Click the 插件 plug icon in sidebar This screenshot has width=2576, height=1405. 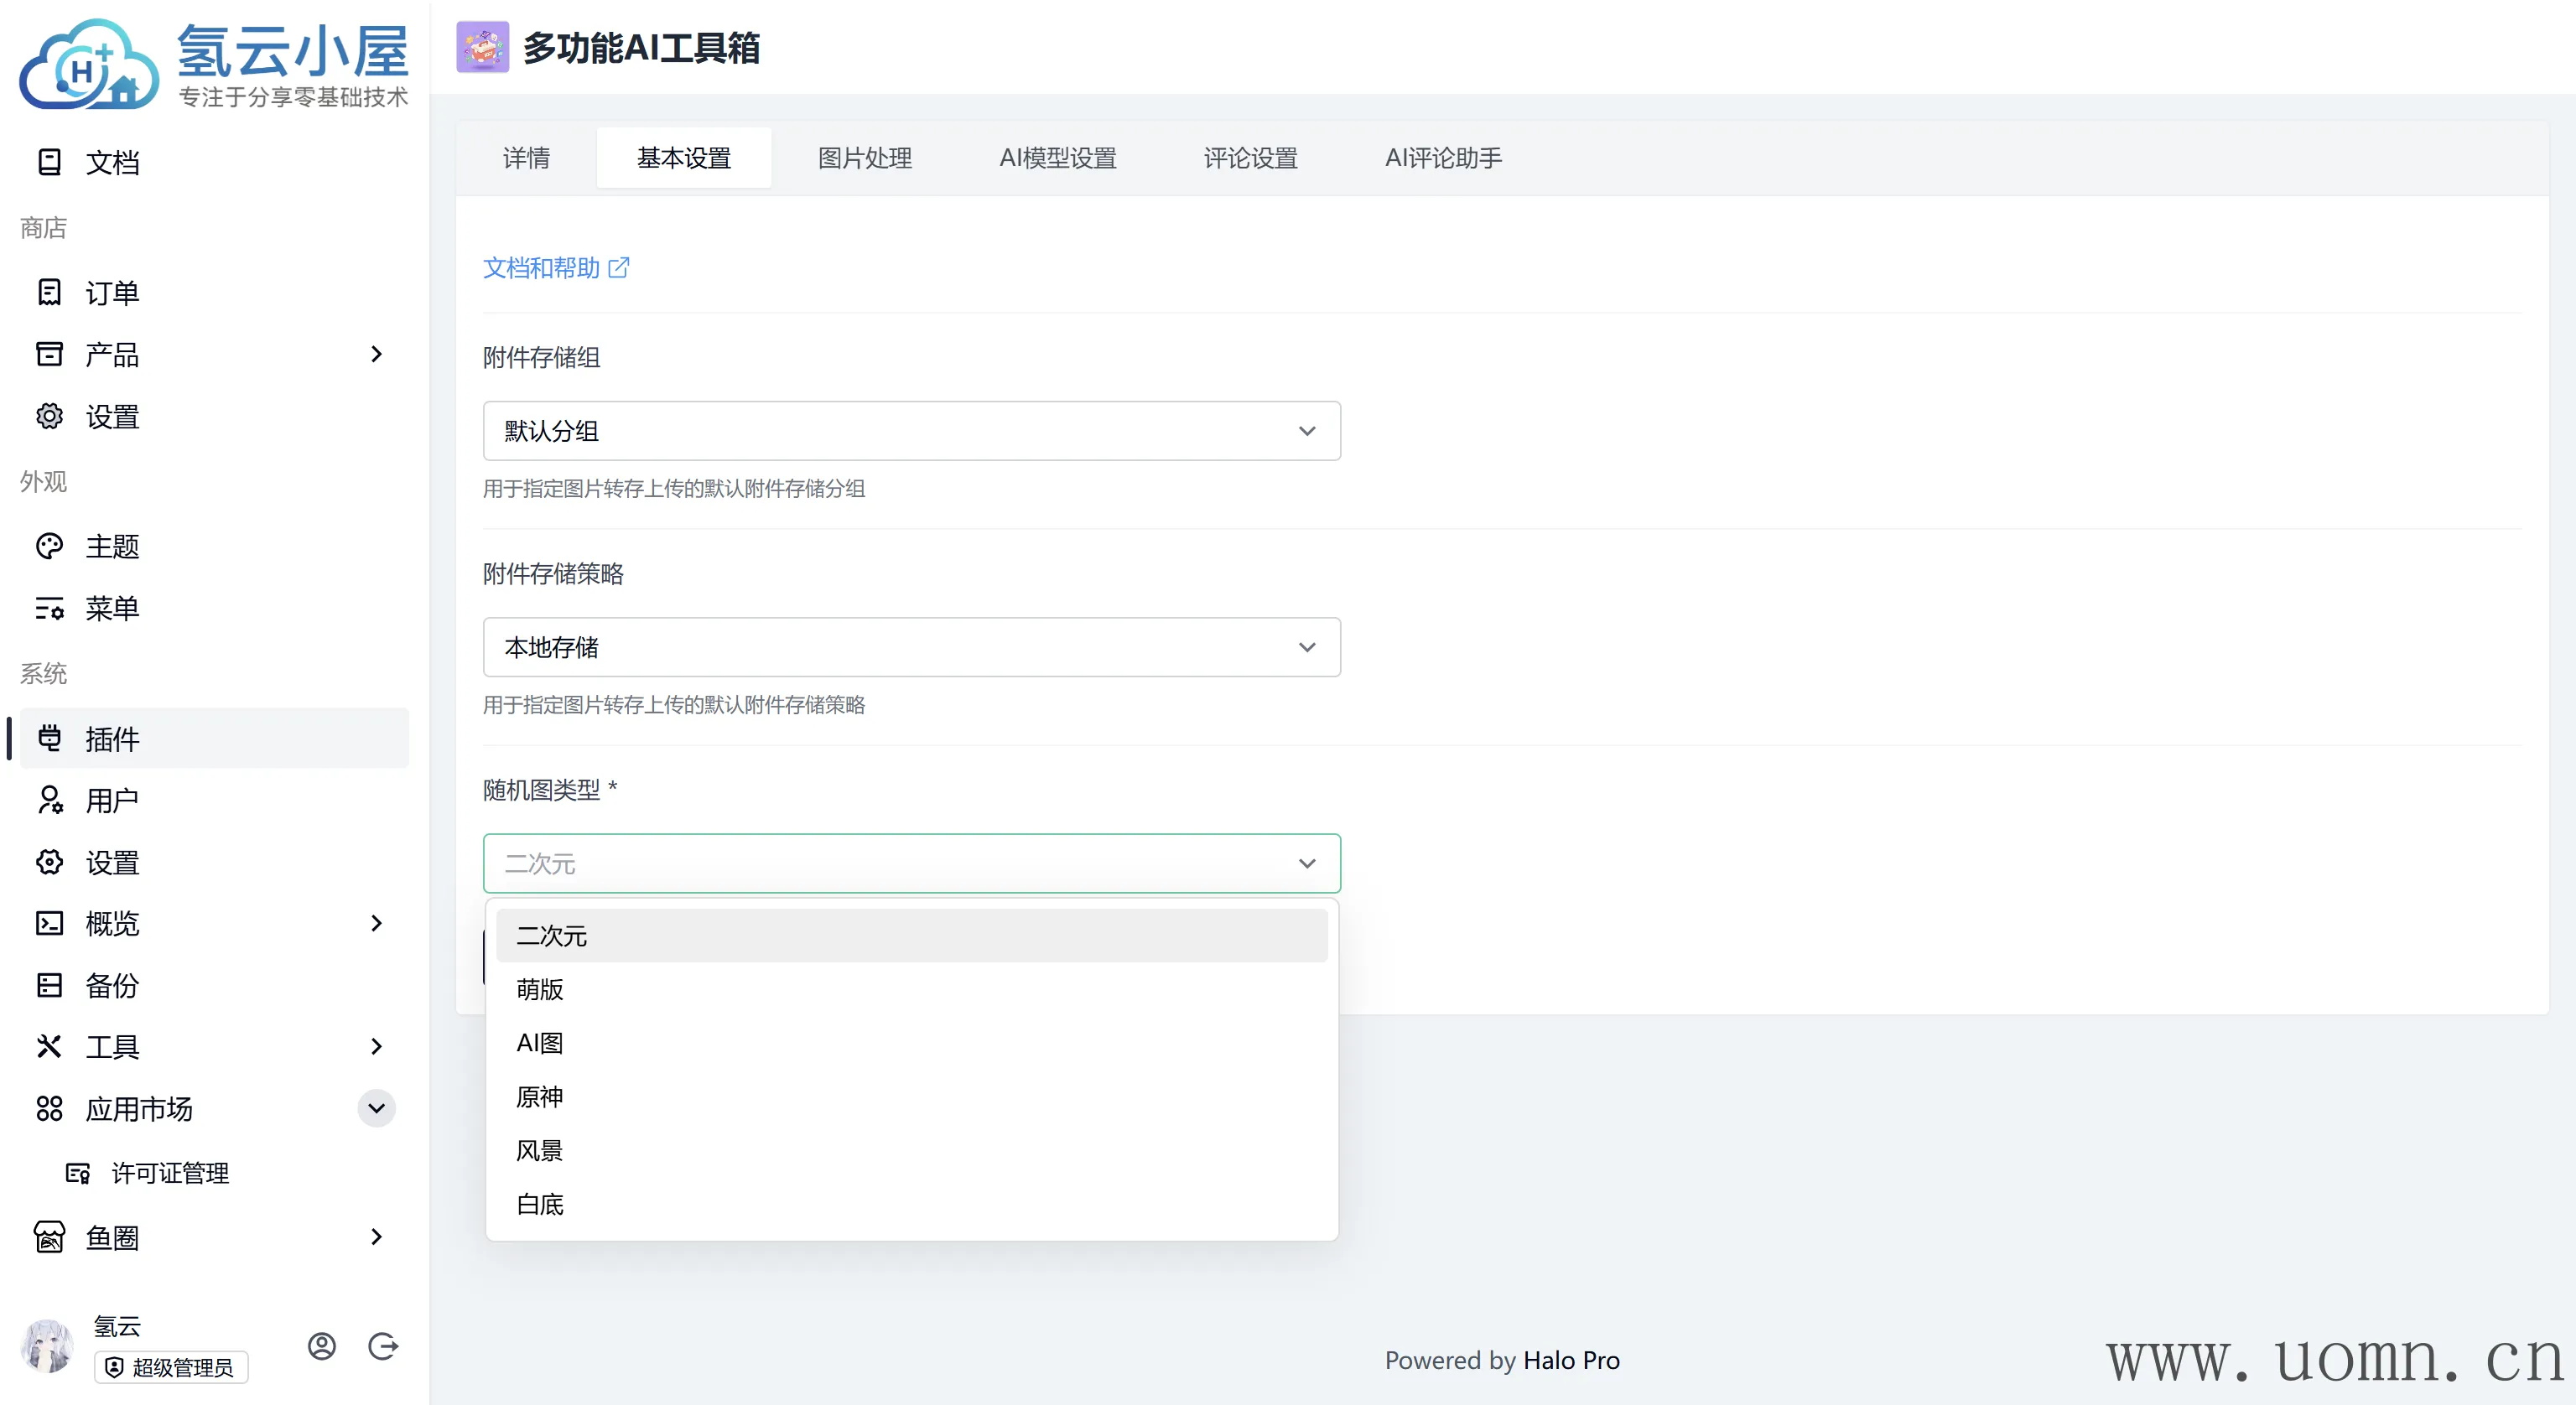pyautogui.click(x=49, y=738)
